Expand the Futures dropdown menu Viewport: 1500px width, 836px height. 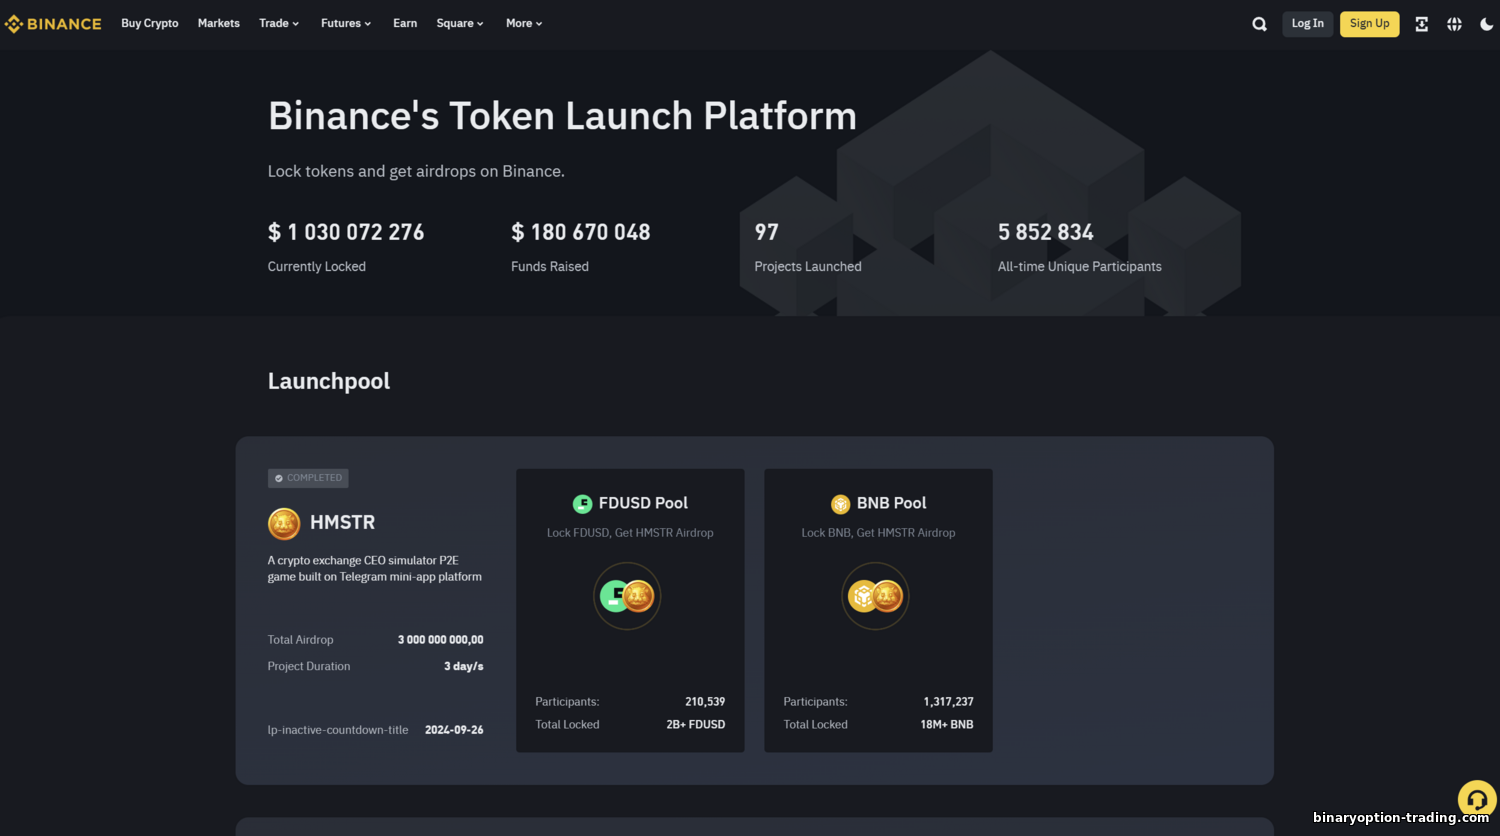[x=346, y=23]
